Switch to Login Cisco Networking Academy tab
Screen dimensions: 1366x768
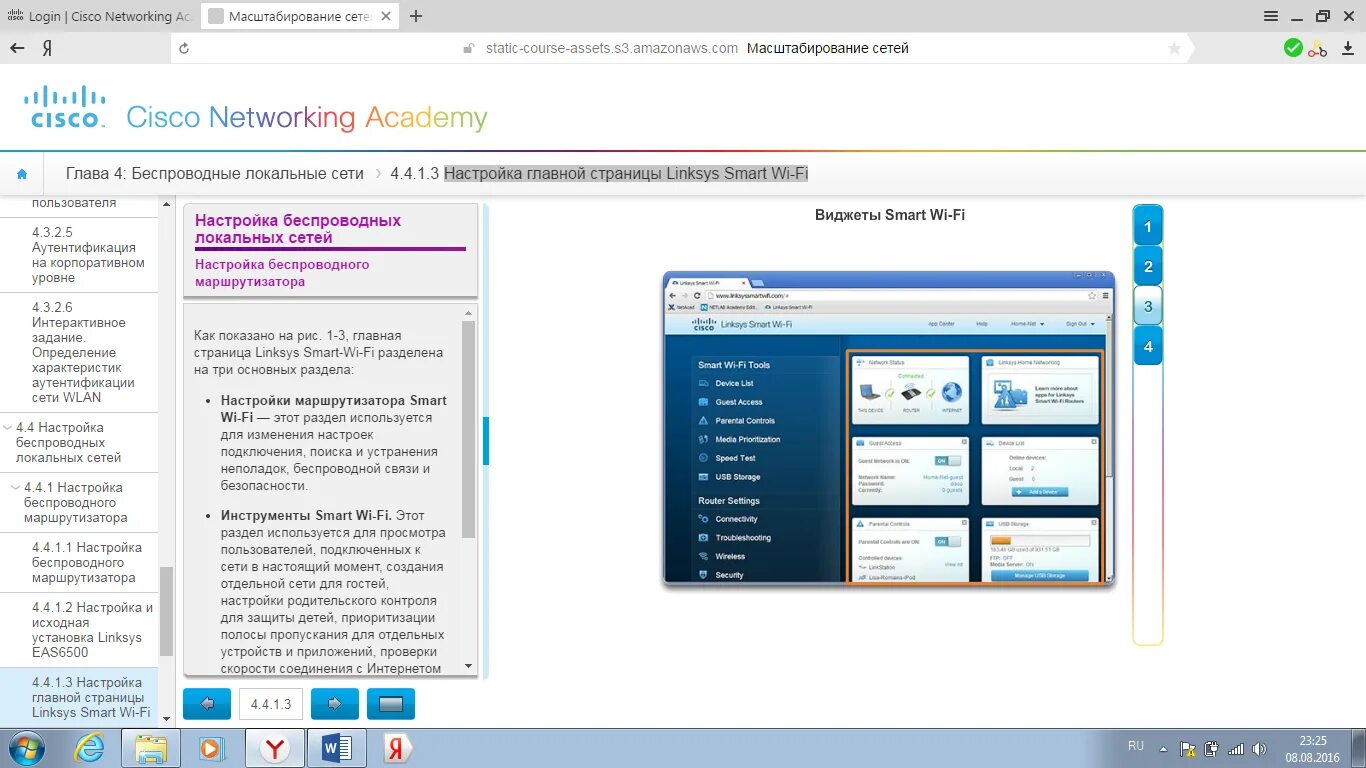pos(99,16)
